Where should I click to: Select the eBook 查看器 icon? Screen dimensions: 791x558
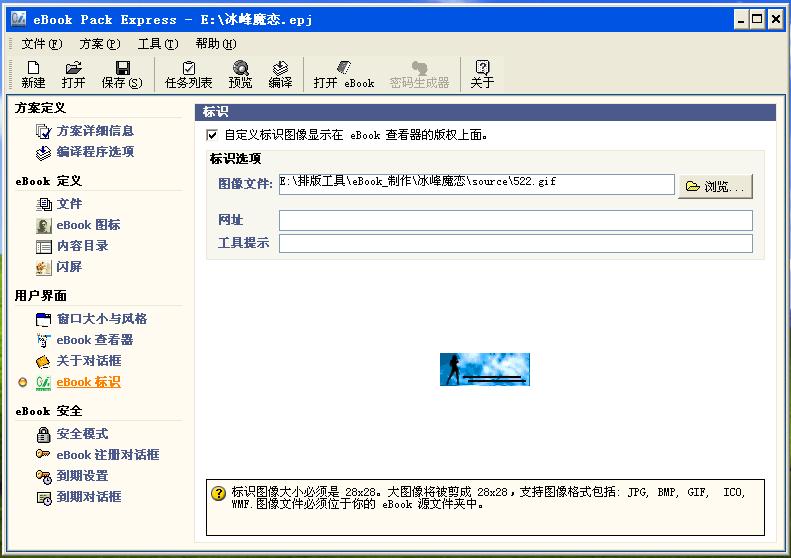click(x=44, y=341)
